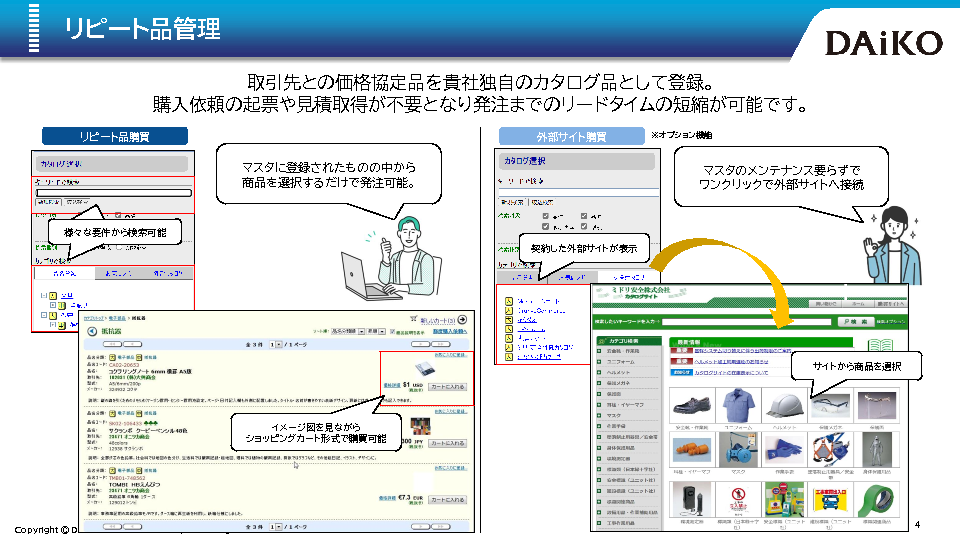The image size is (960, 540).
Task: Click the DAIKO logo
Action: tap(883, 43)
